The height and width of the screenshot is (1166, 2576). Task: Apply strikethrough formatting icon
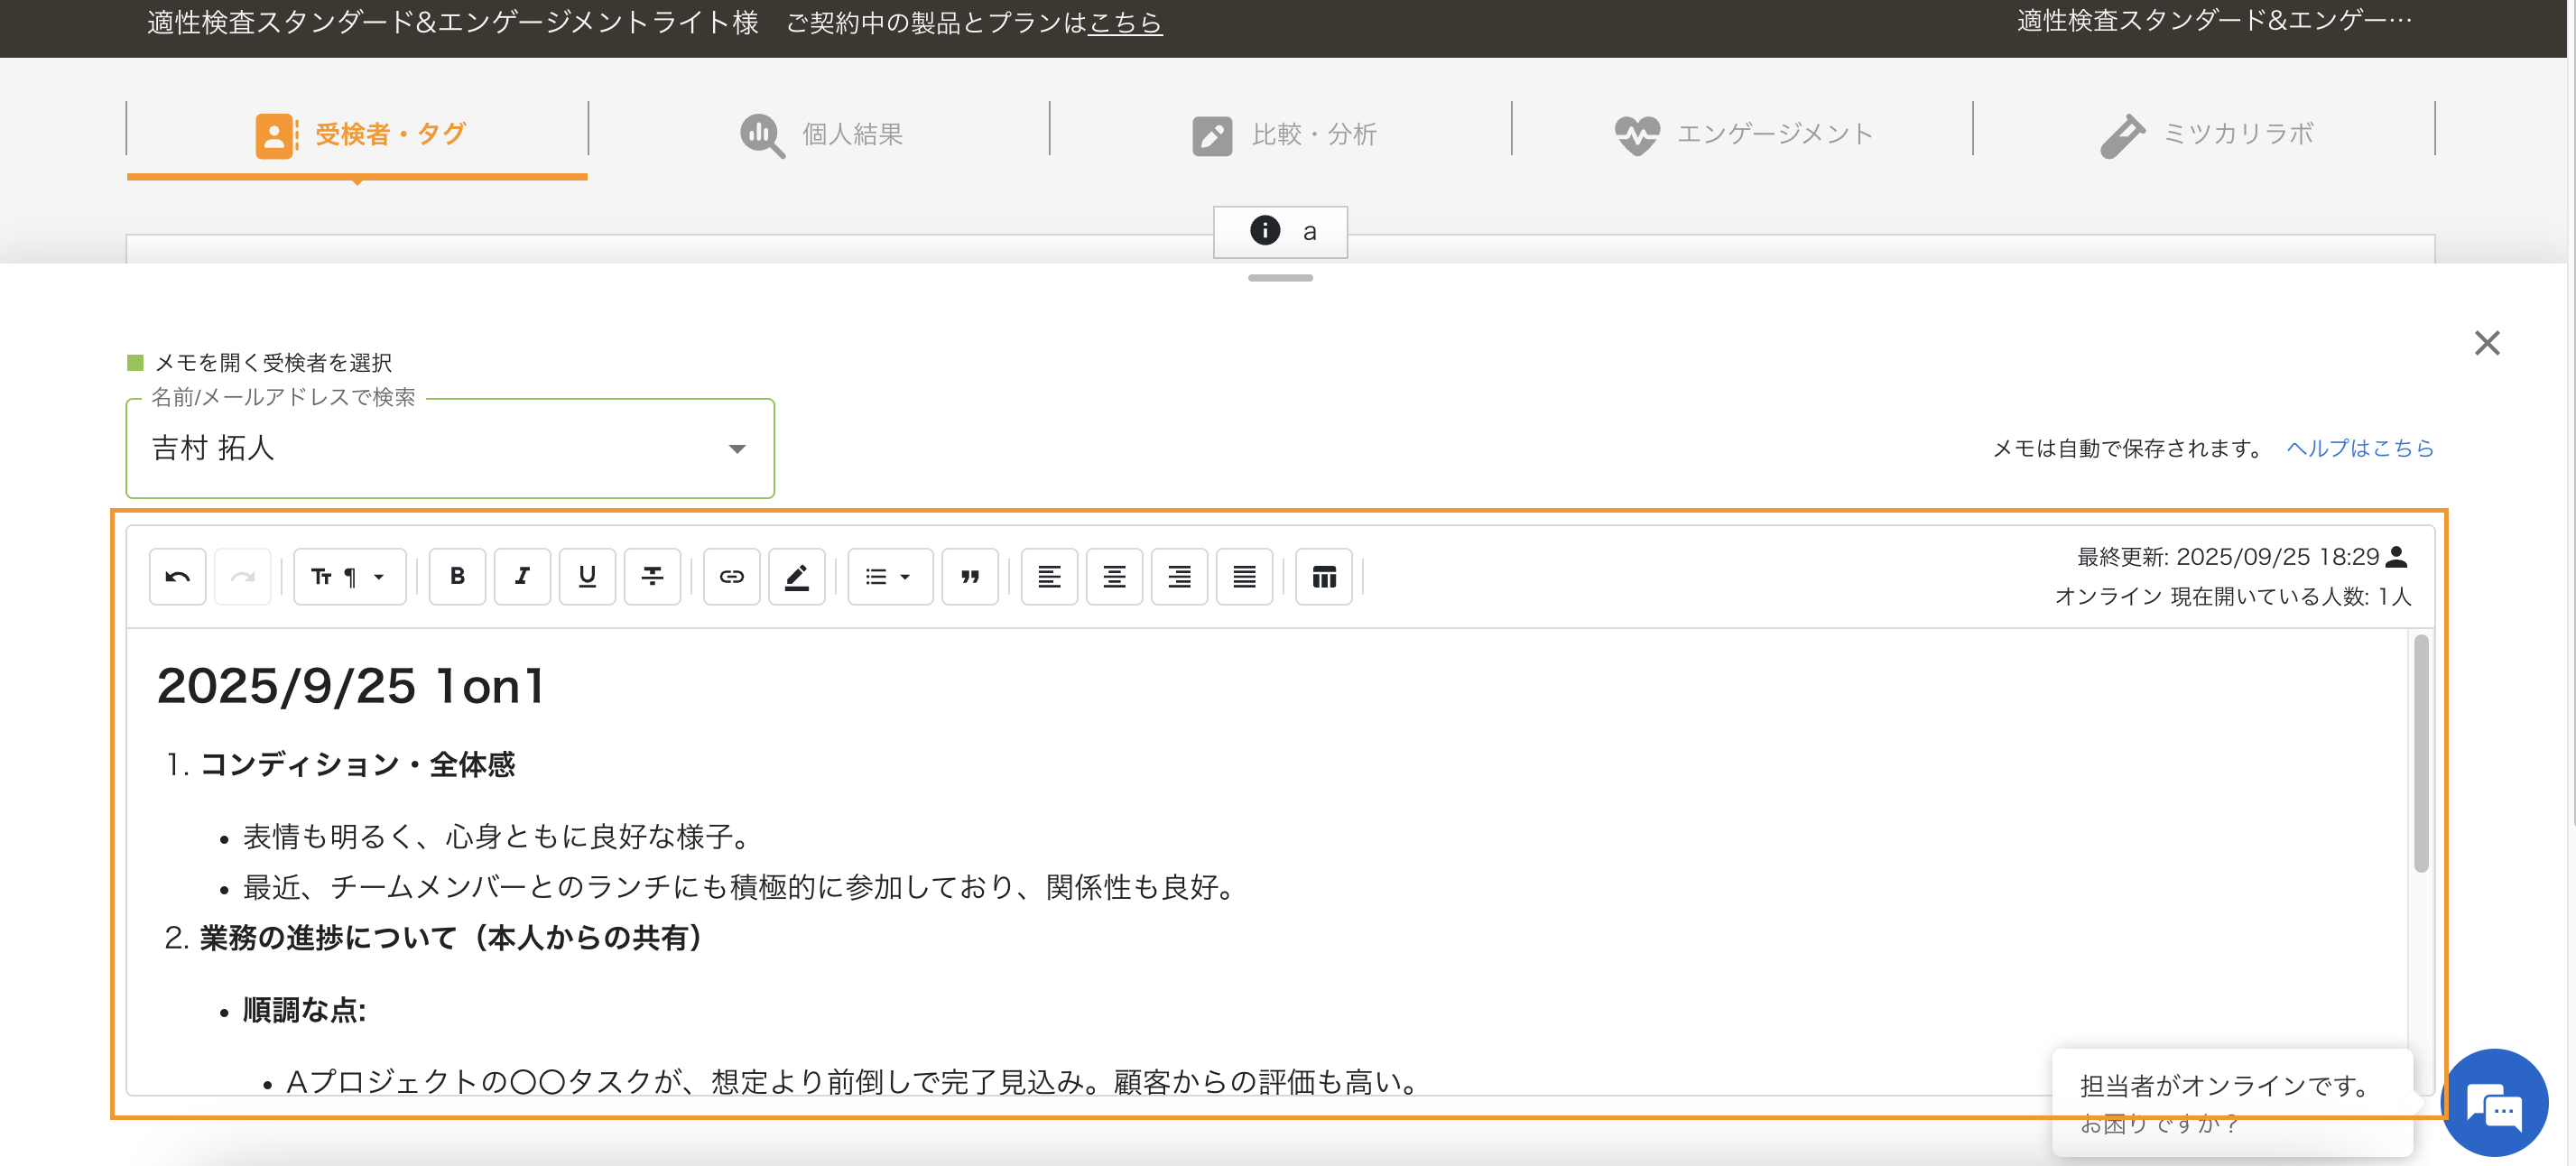652,577
